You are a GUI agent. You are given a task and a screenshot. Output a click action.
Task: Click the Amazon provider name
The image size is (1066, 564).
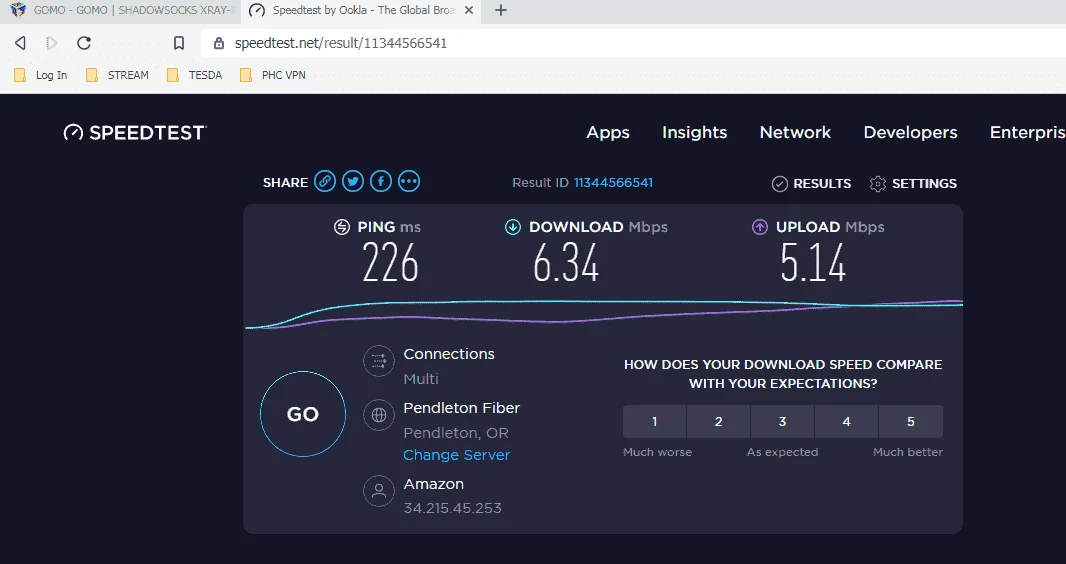click(433, 484)
